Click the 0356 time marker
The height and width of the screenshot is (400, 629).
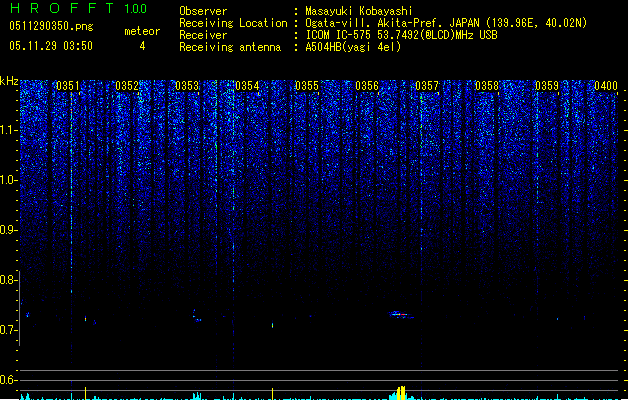pyautogui.click(x=367, y=86)
